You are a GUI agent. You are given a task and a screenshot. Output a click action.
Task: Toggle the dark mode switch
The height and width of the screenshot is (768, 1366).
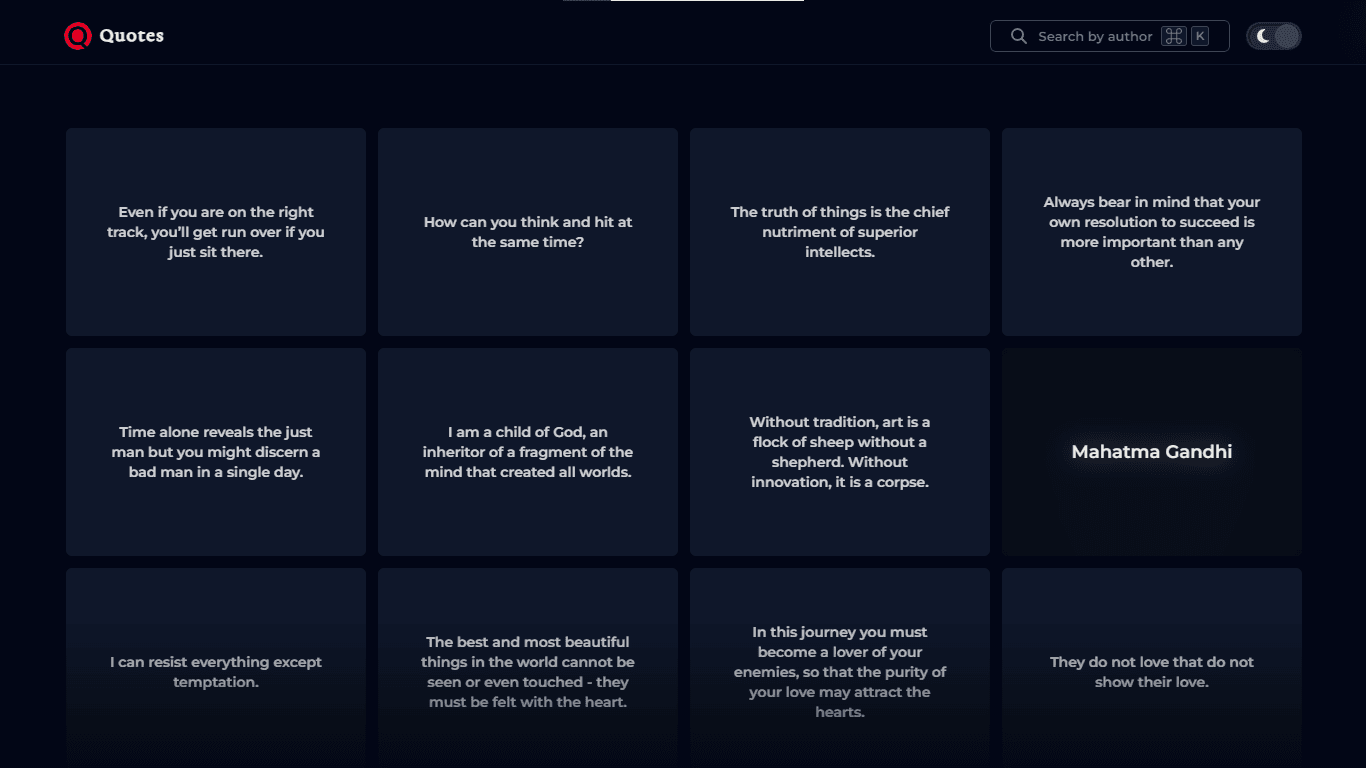(1274, 36)
